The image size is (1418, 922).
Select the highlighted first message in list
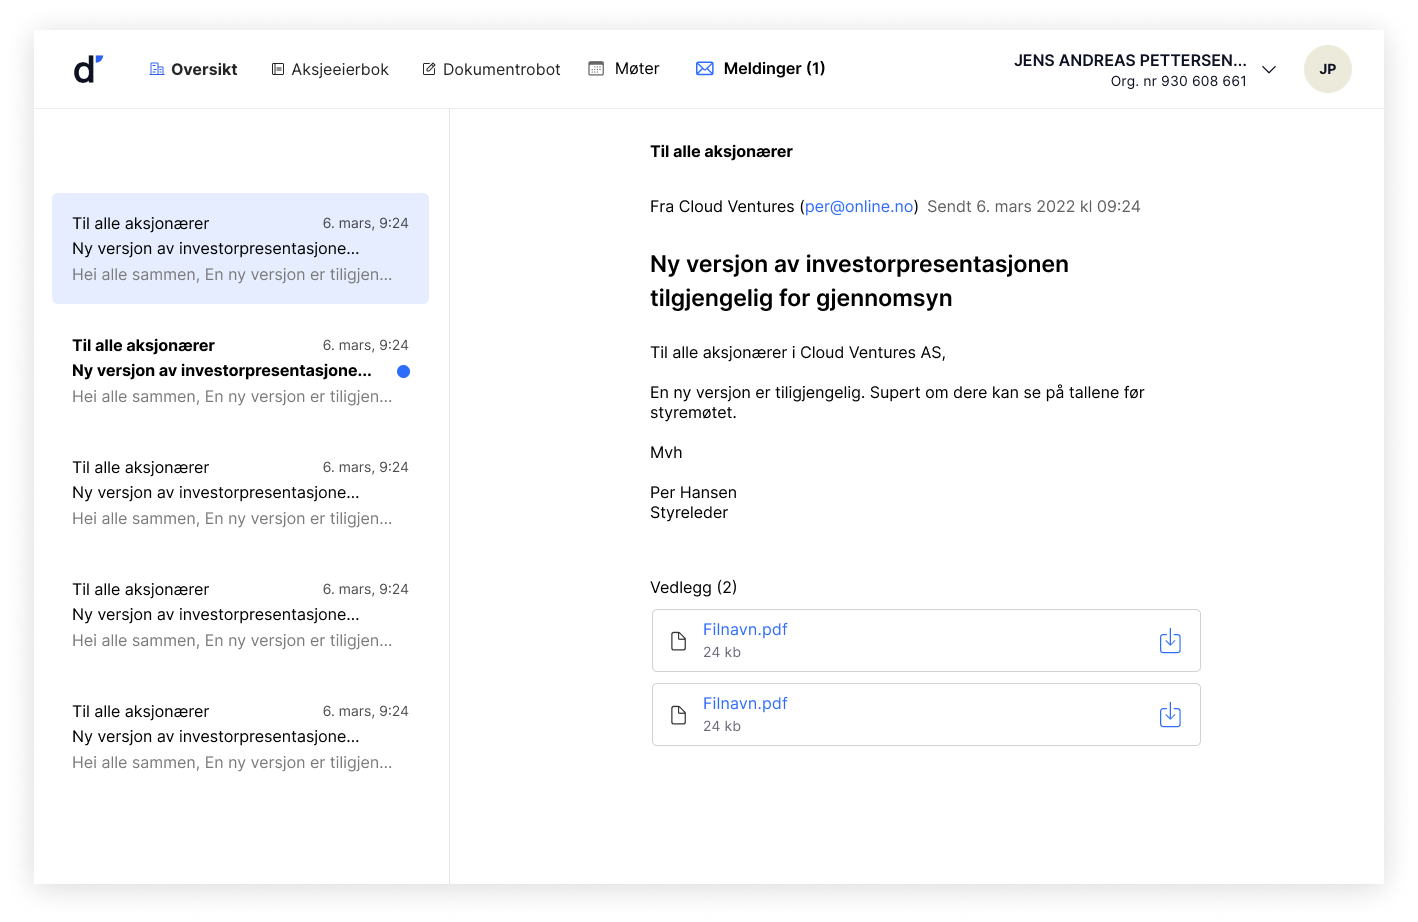point(240,248)
